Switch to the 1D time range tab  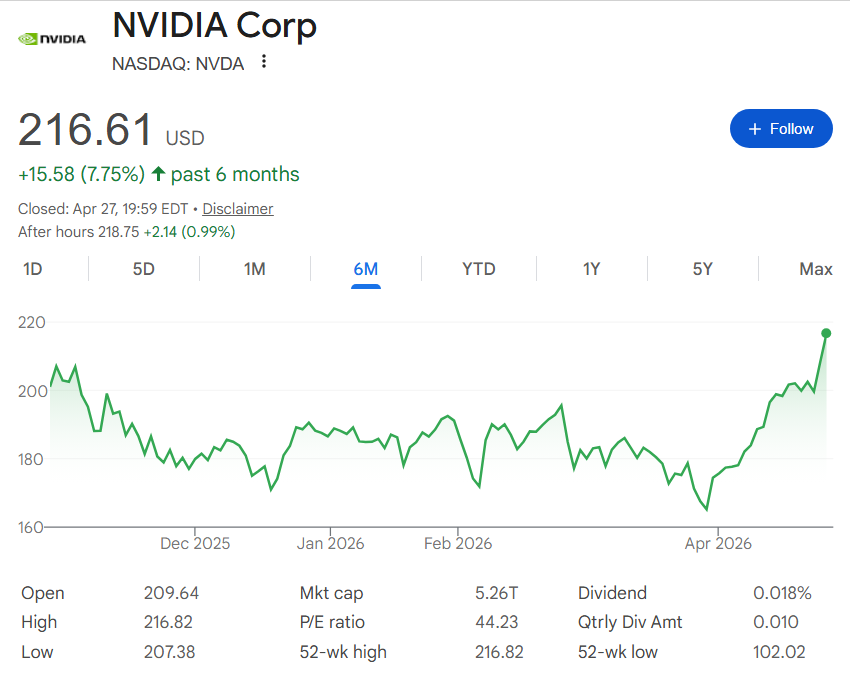(x=31, y=269)
